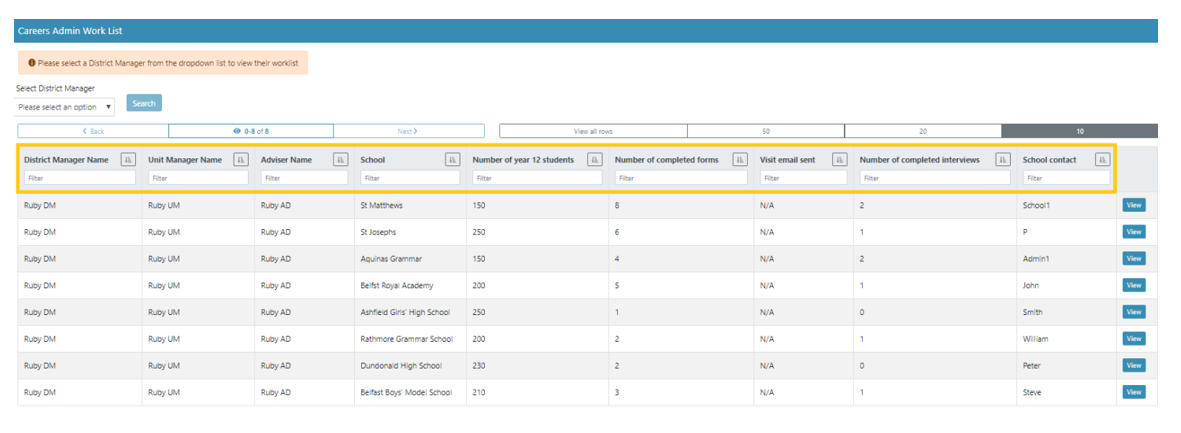Click school contact Steve

[x=1032, y=392]
